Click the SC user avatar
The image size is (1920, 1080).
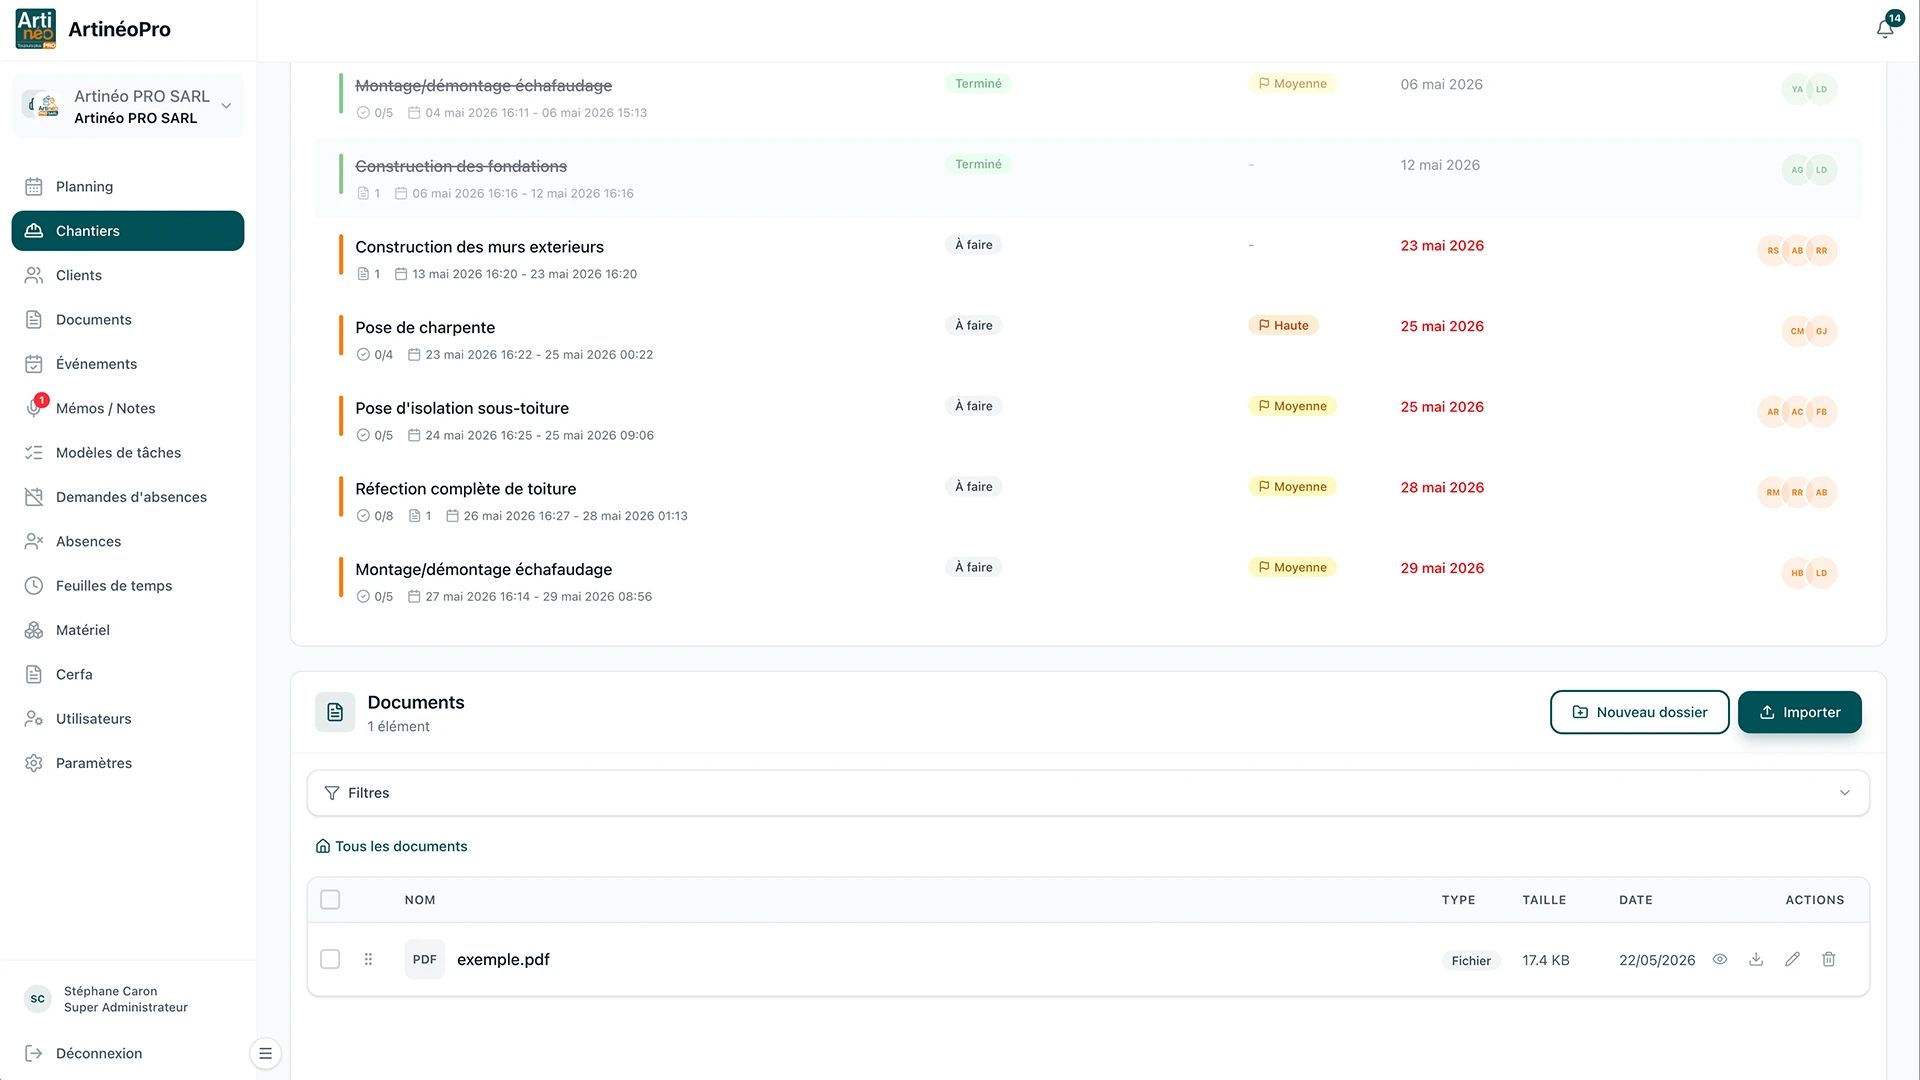point(38,999)
